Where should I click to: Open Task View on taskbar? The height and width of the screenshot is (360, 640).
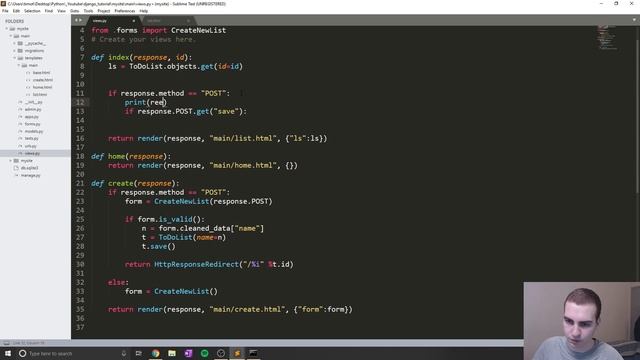139,353
